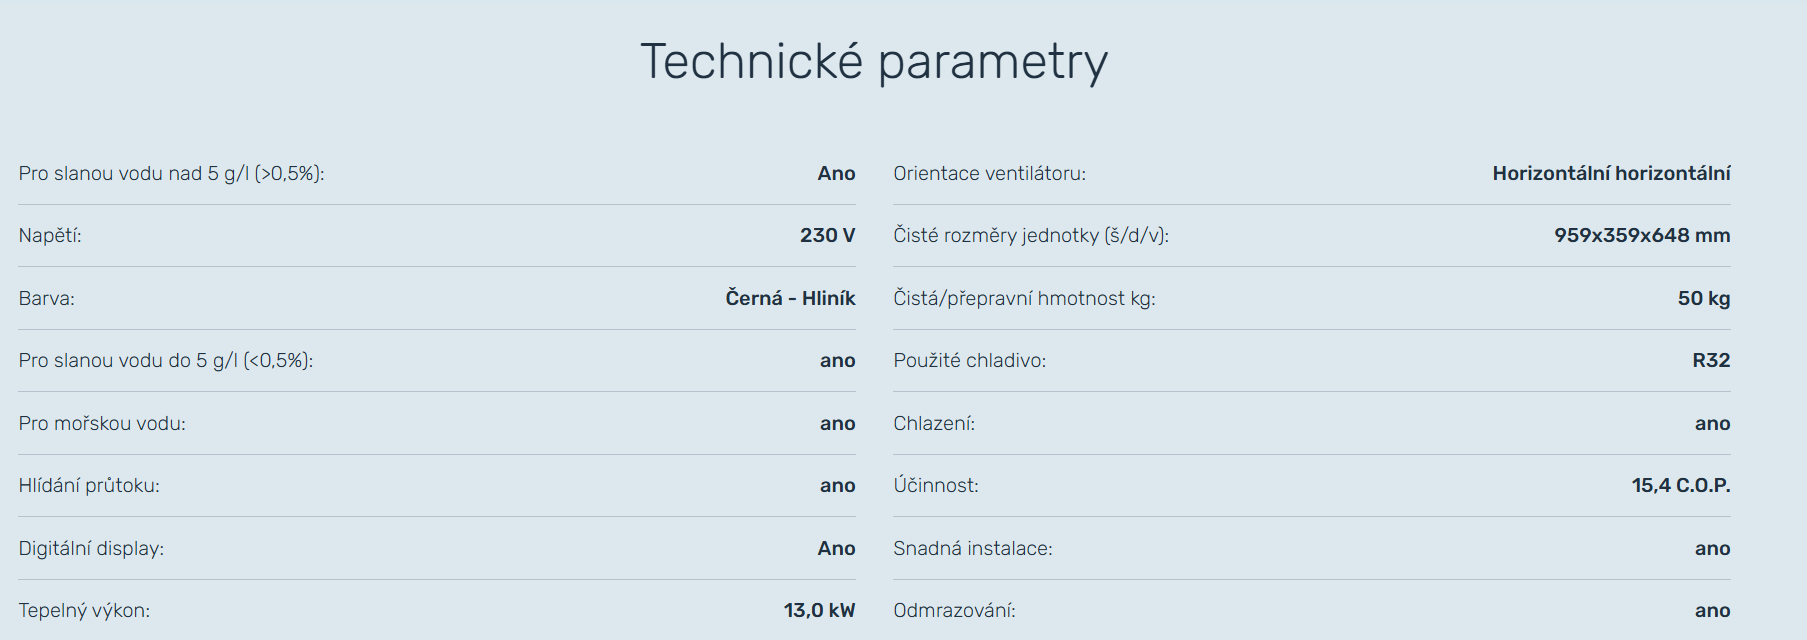The width and height of the screenshot is (1807, 640).
Task: Click the Hlídání průtoku label
Action: click(x=89, y=486)
